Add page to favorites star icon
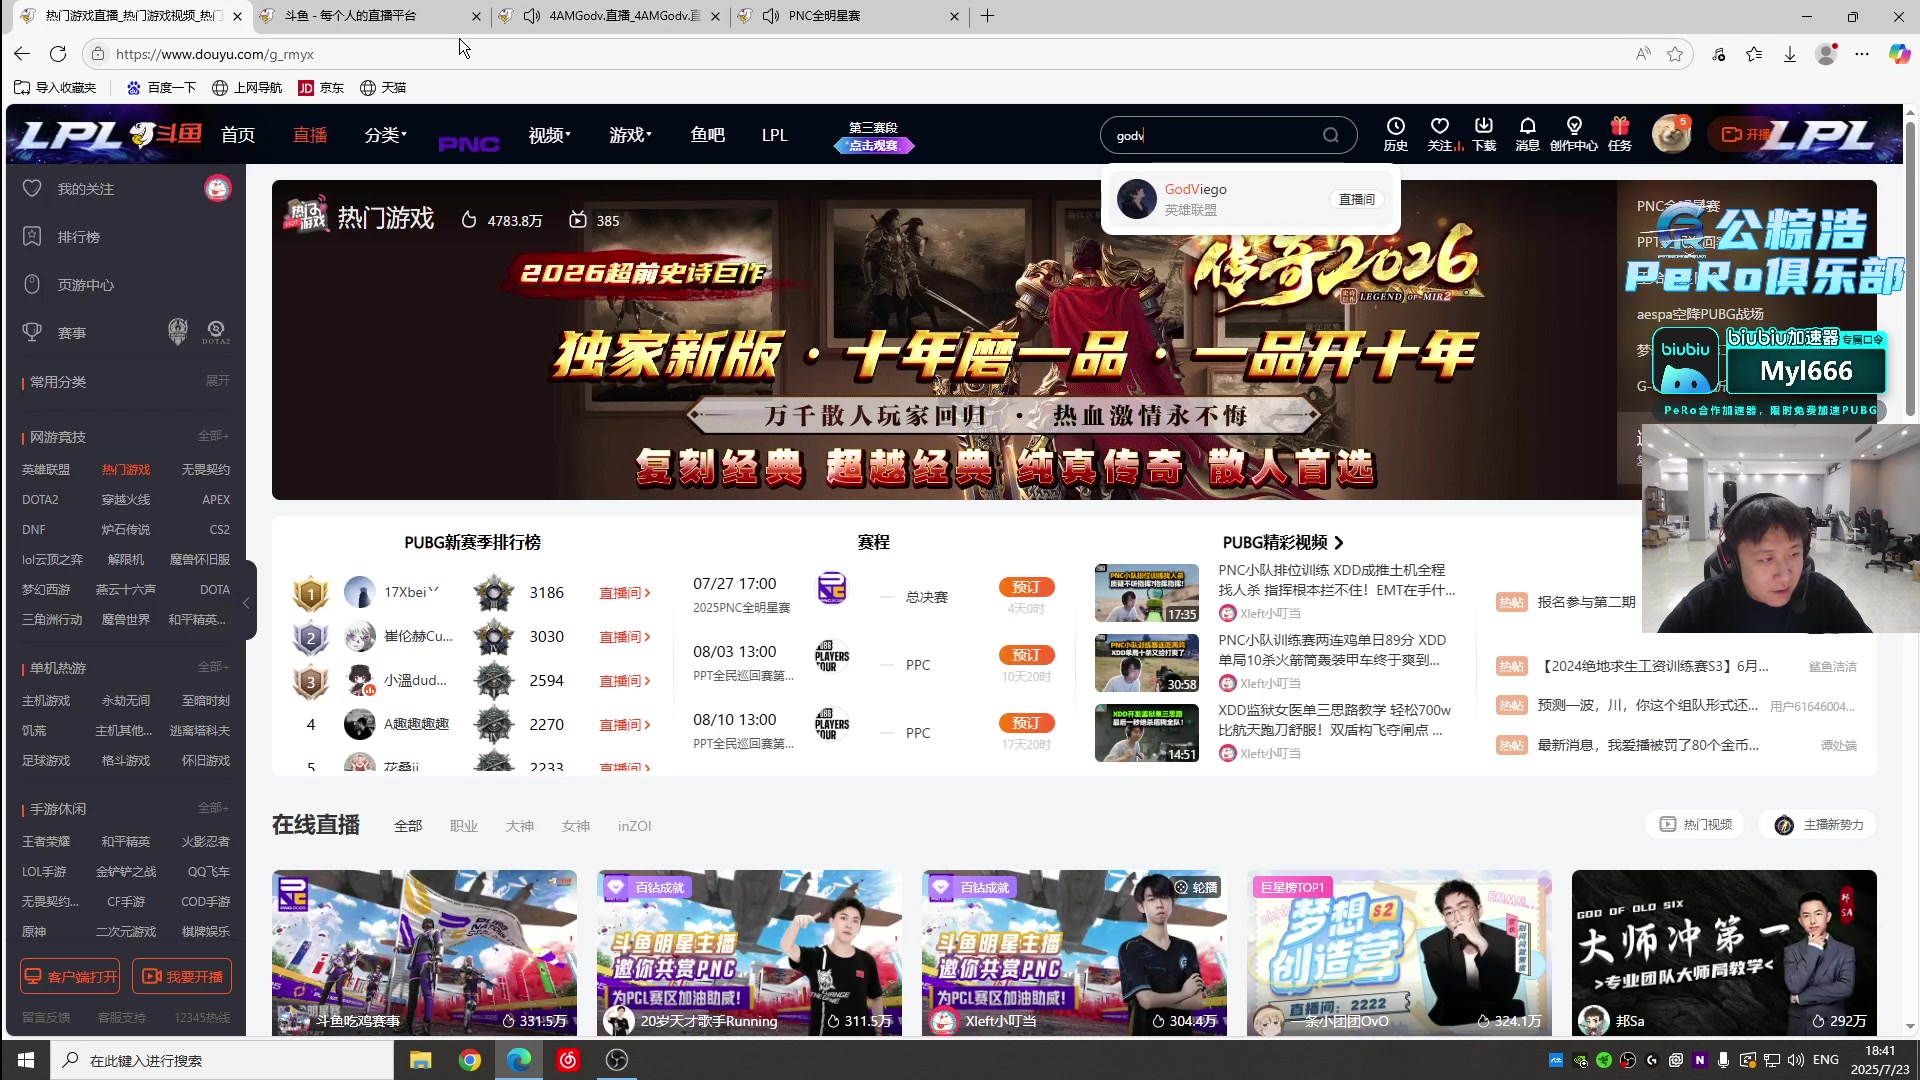The width and height of the screenshot is (1920, 1080). tap(1675, 54)
